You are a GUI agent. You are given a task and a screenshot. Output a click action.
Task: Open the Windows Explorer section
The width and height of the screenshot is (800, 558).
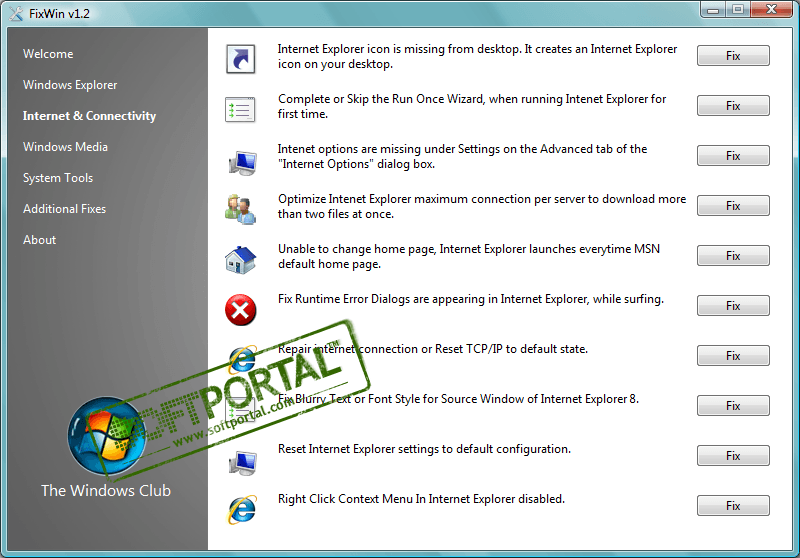tap(70, 85)
